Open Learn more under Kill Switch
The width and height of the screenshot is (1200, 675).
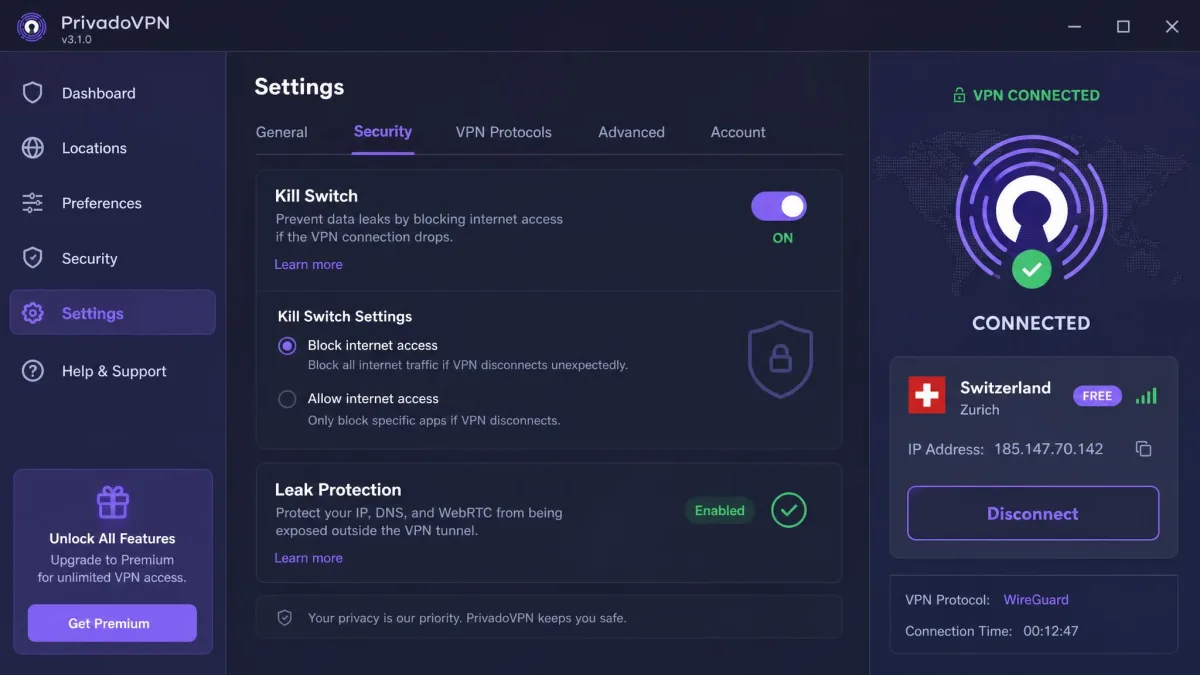point(308,264)
